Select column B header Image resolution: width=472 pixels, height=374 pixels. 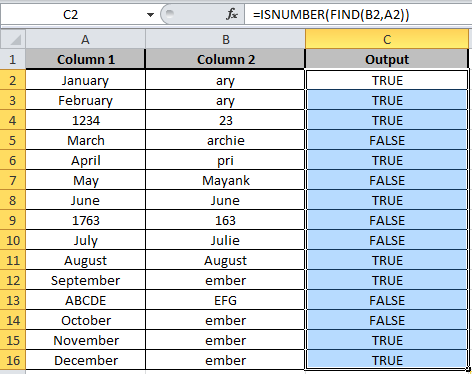tap(225, 39)
